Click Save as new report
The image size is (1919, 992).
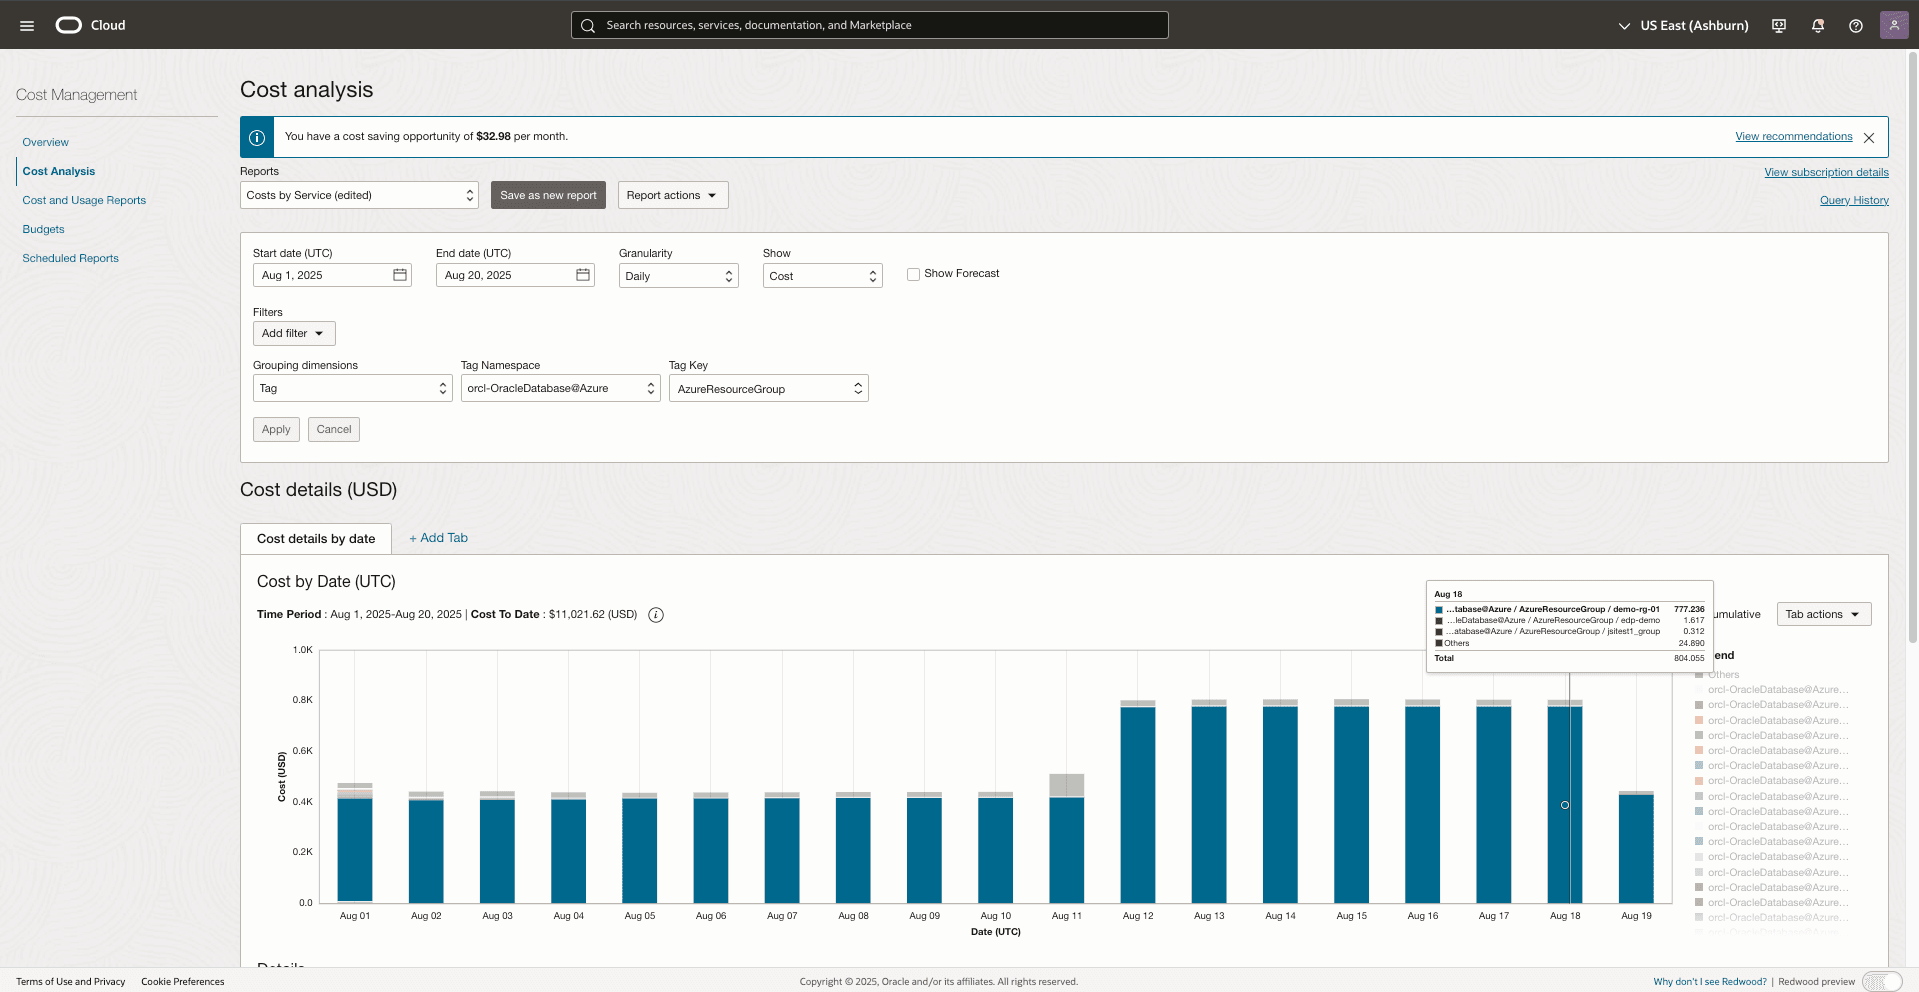pos(548,195)
